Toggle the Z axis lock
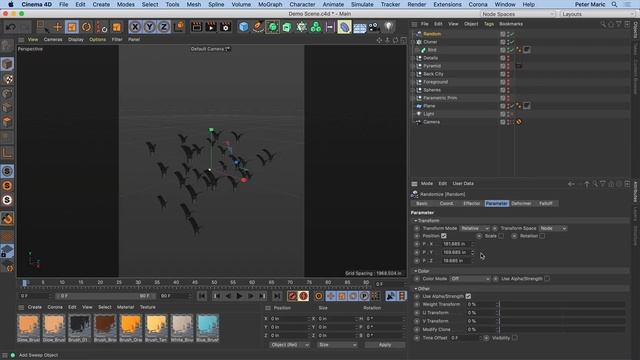The height and width of the screenshot is (360, 640). (x=164, y=27)
